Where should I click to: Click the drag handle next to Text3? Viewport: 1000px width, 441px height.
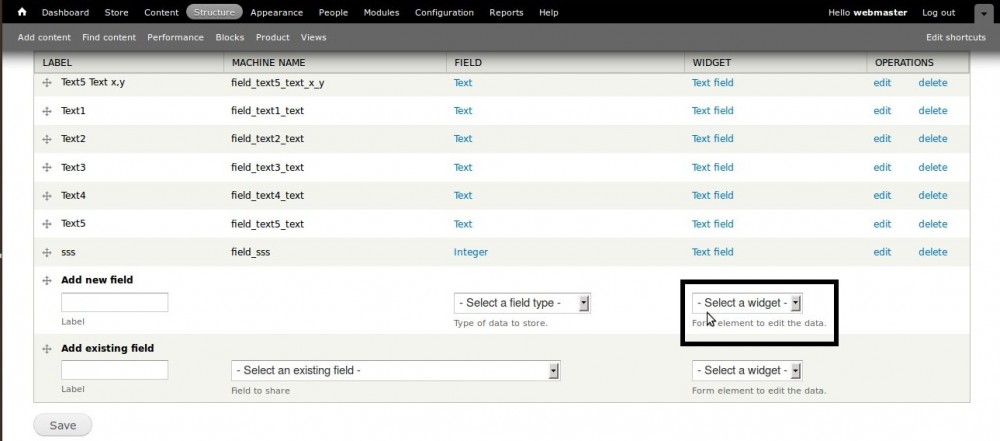pos(47,168)
